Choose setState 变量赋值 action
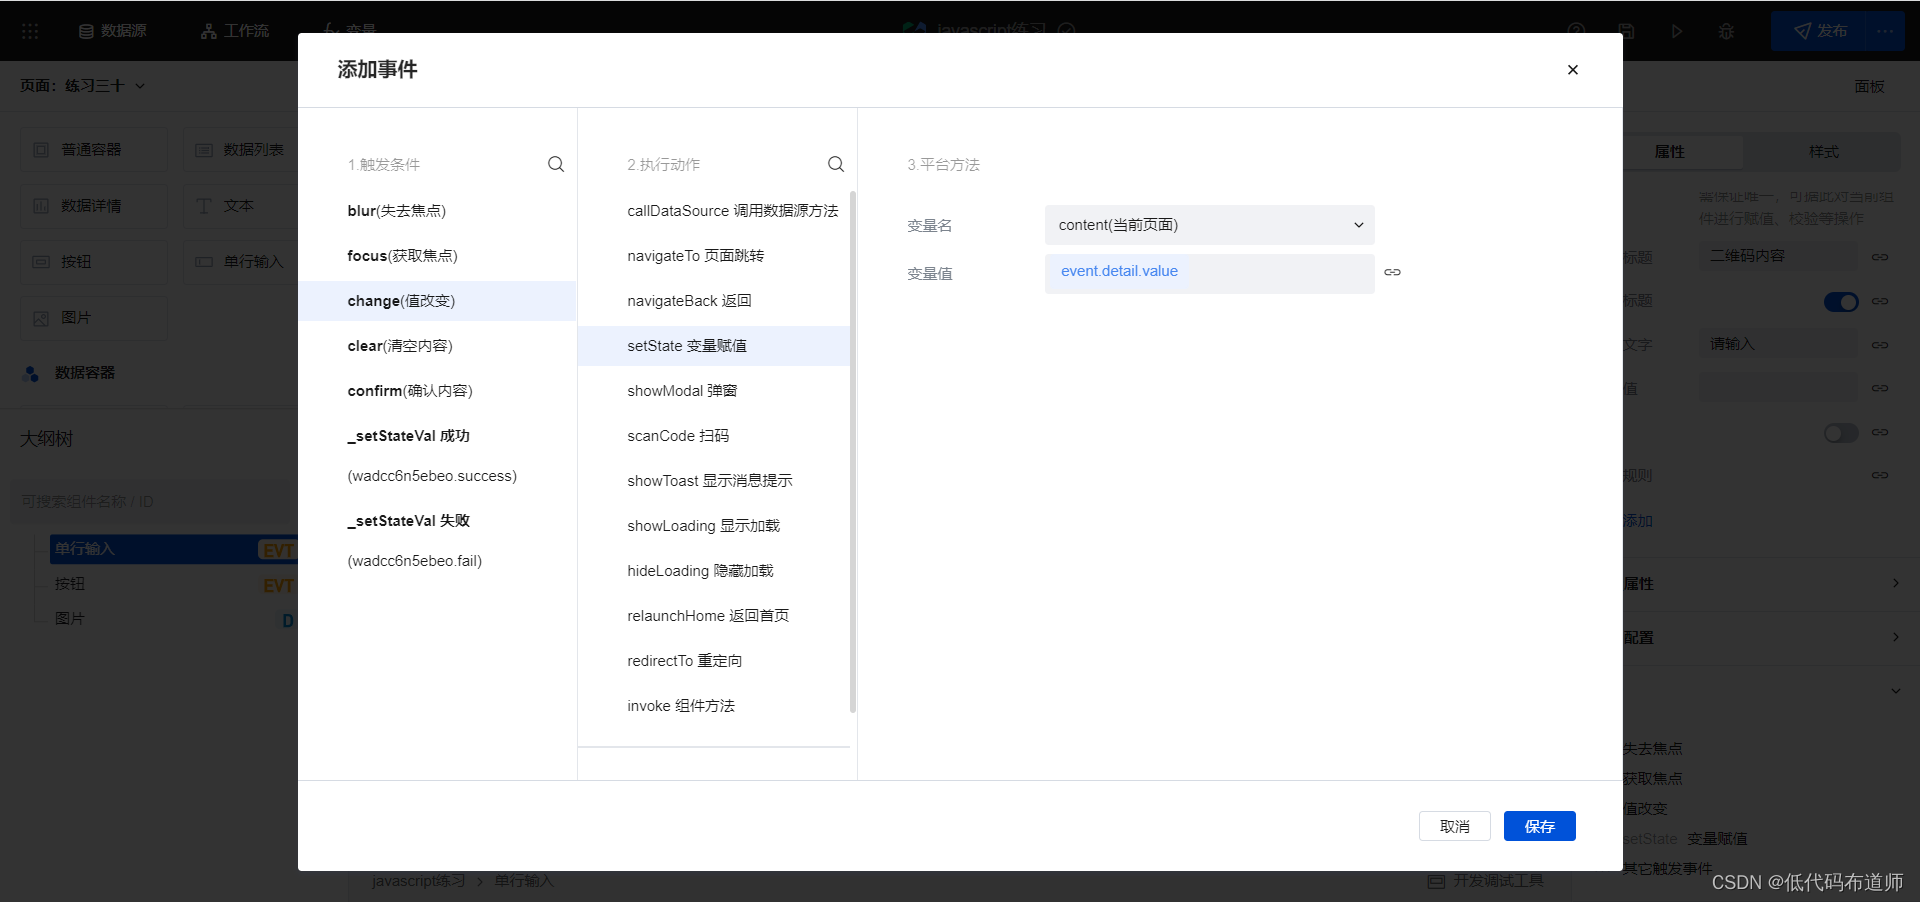The height and width of the screenshot is (902, 1920). pos(714,346)
